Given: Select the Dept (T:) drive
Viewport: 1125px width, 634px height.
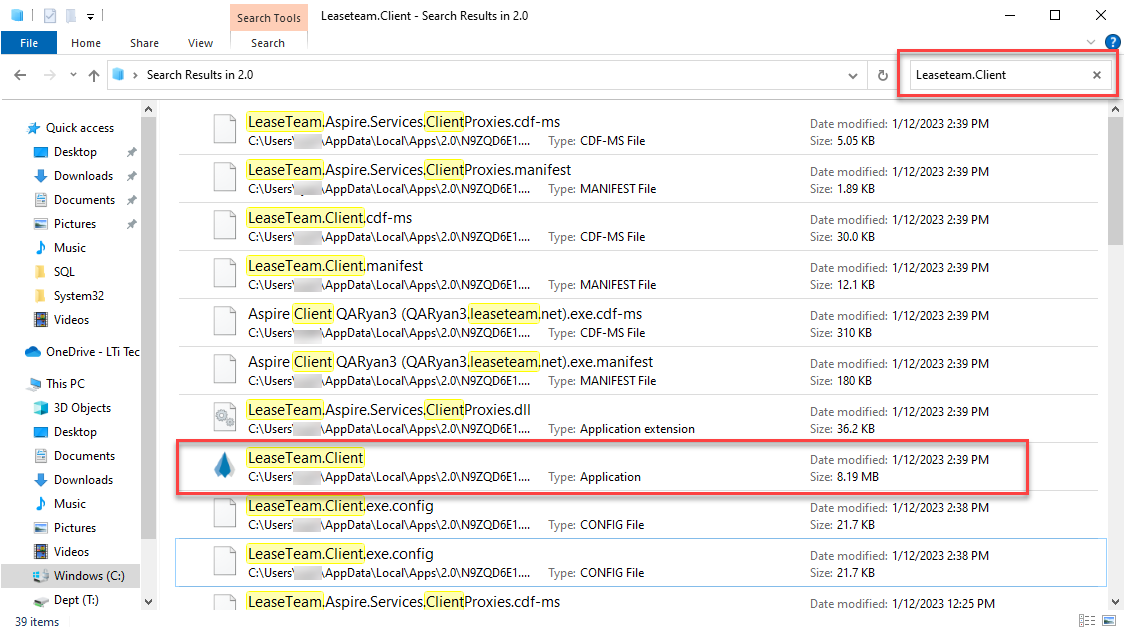Looking at the screenshot, I should [x=75, y=600].
